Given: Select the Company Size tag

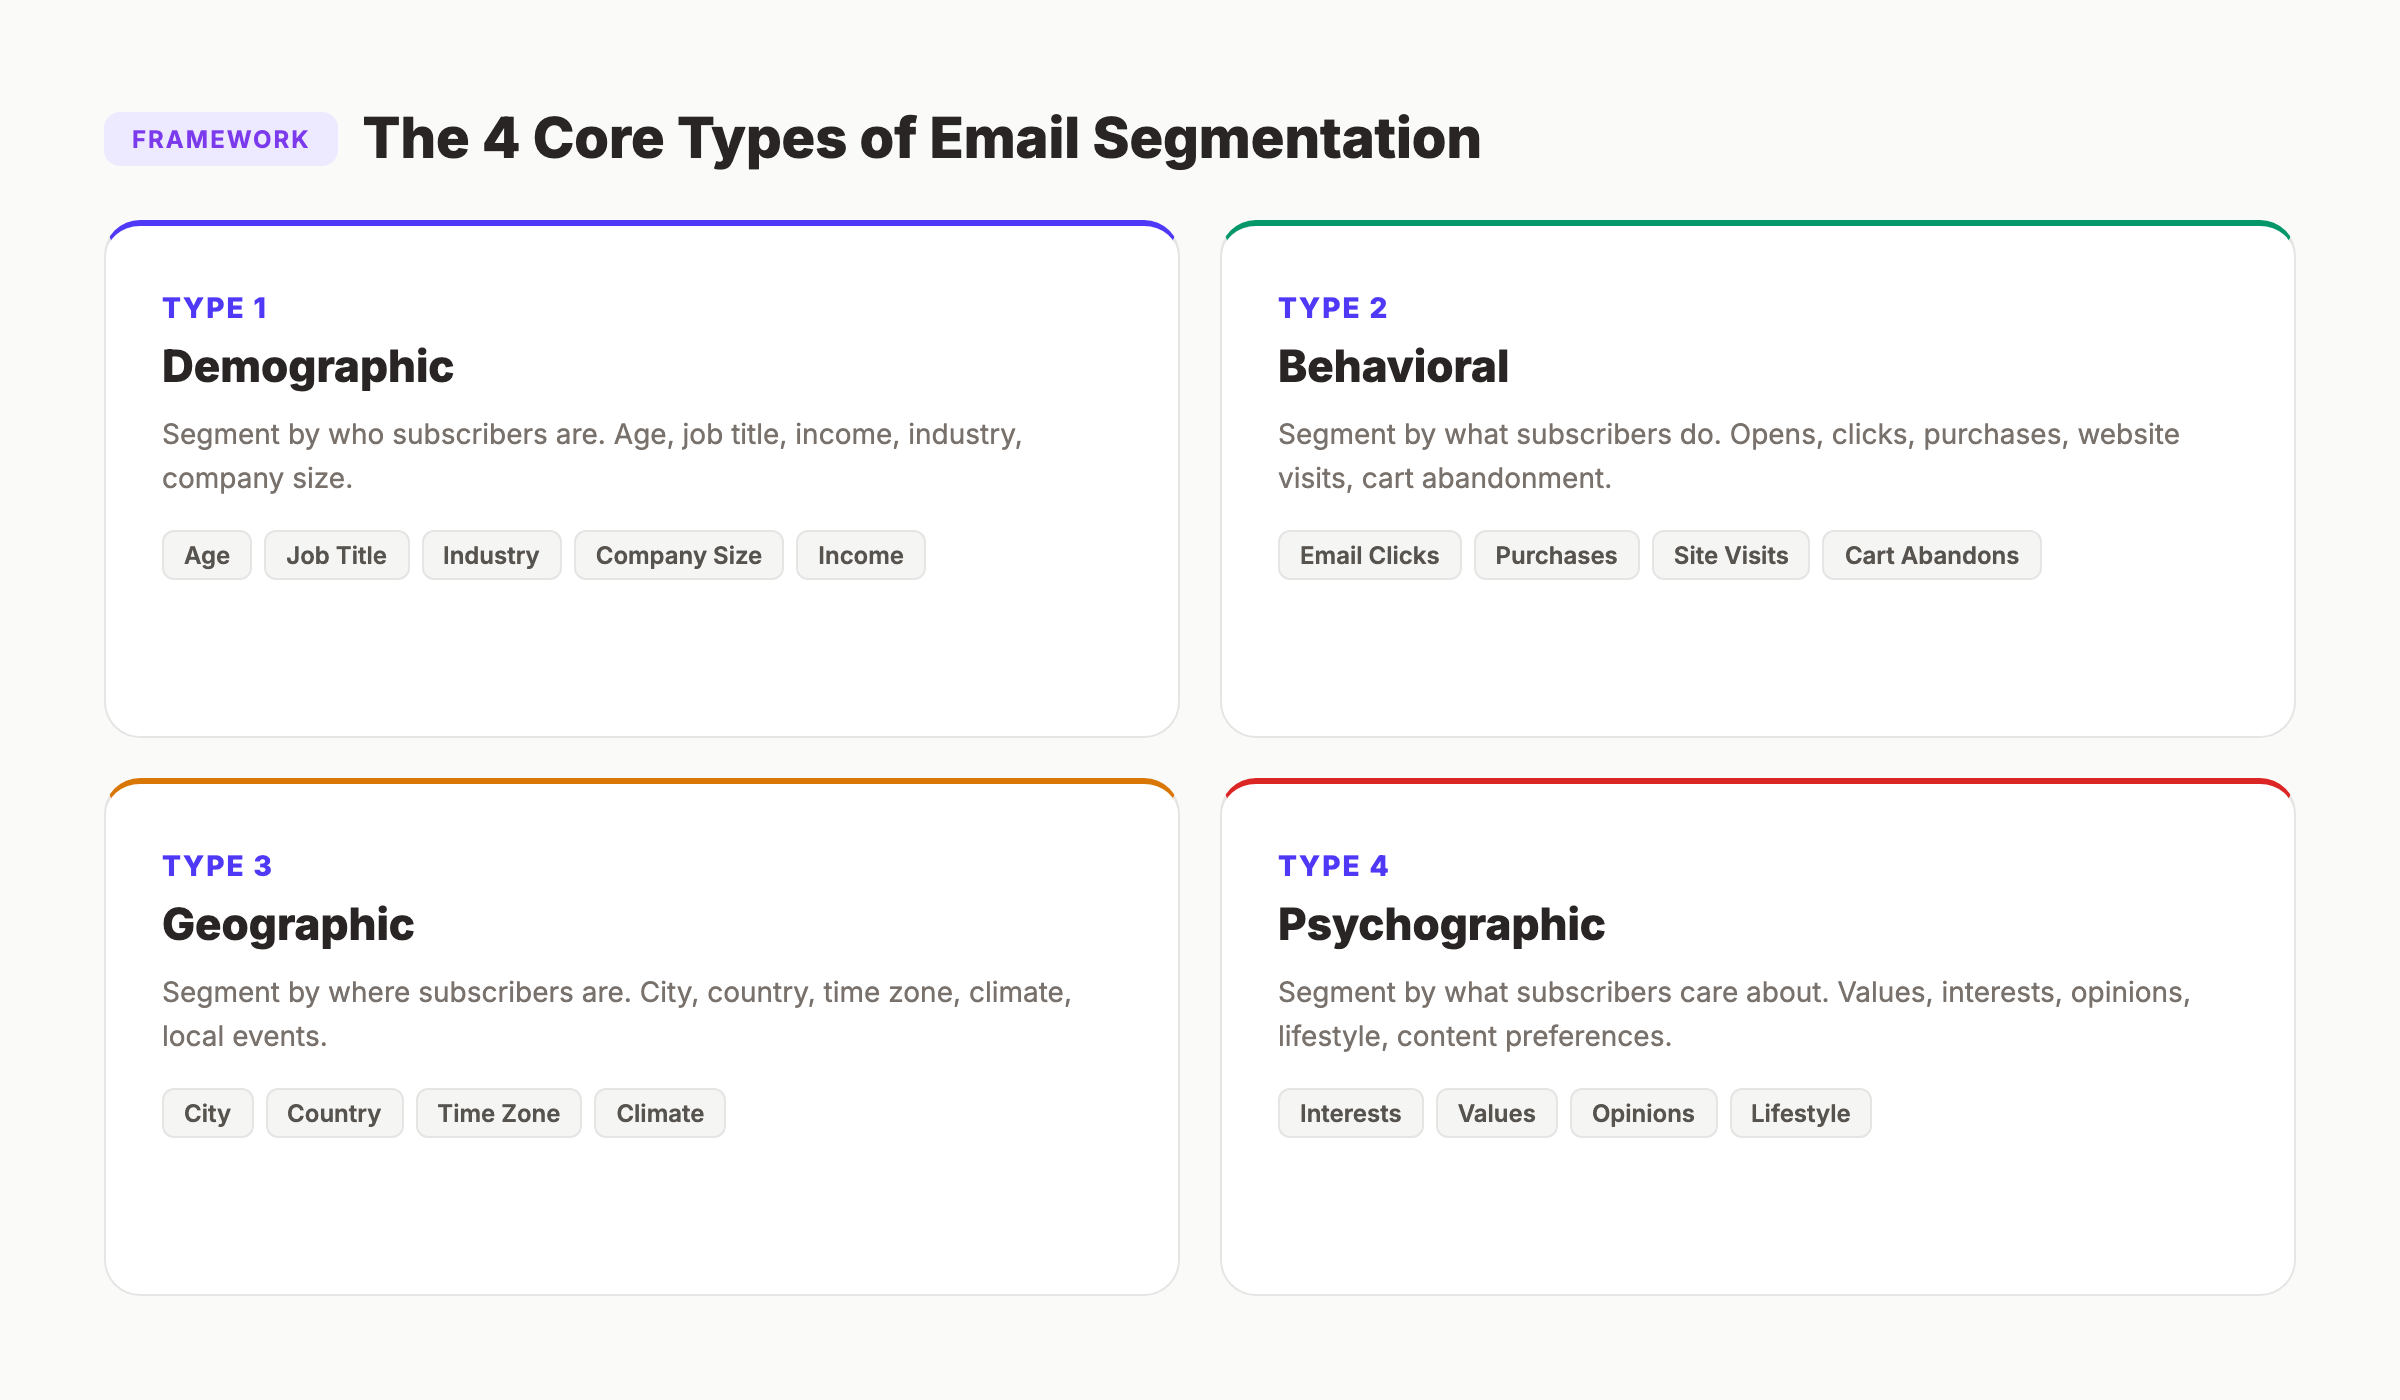Looking at the screenshot, I should coord(679,555).
